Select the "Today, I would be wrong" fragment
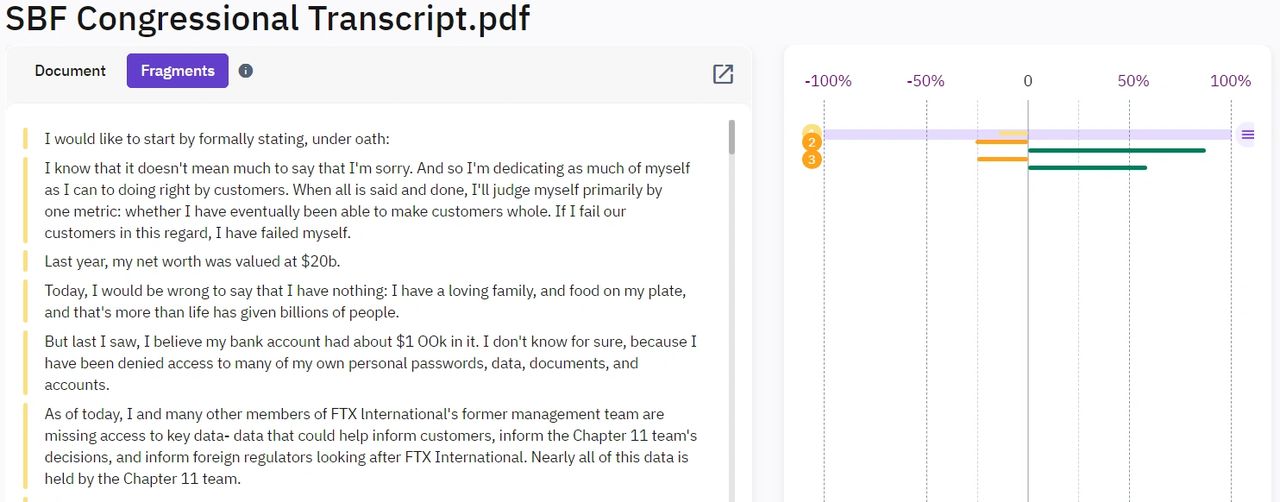1280x502 pixels. pos(365,301)
